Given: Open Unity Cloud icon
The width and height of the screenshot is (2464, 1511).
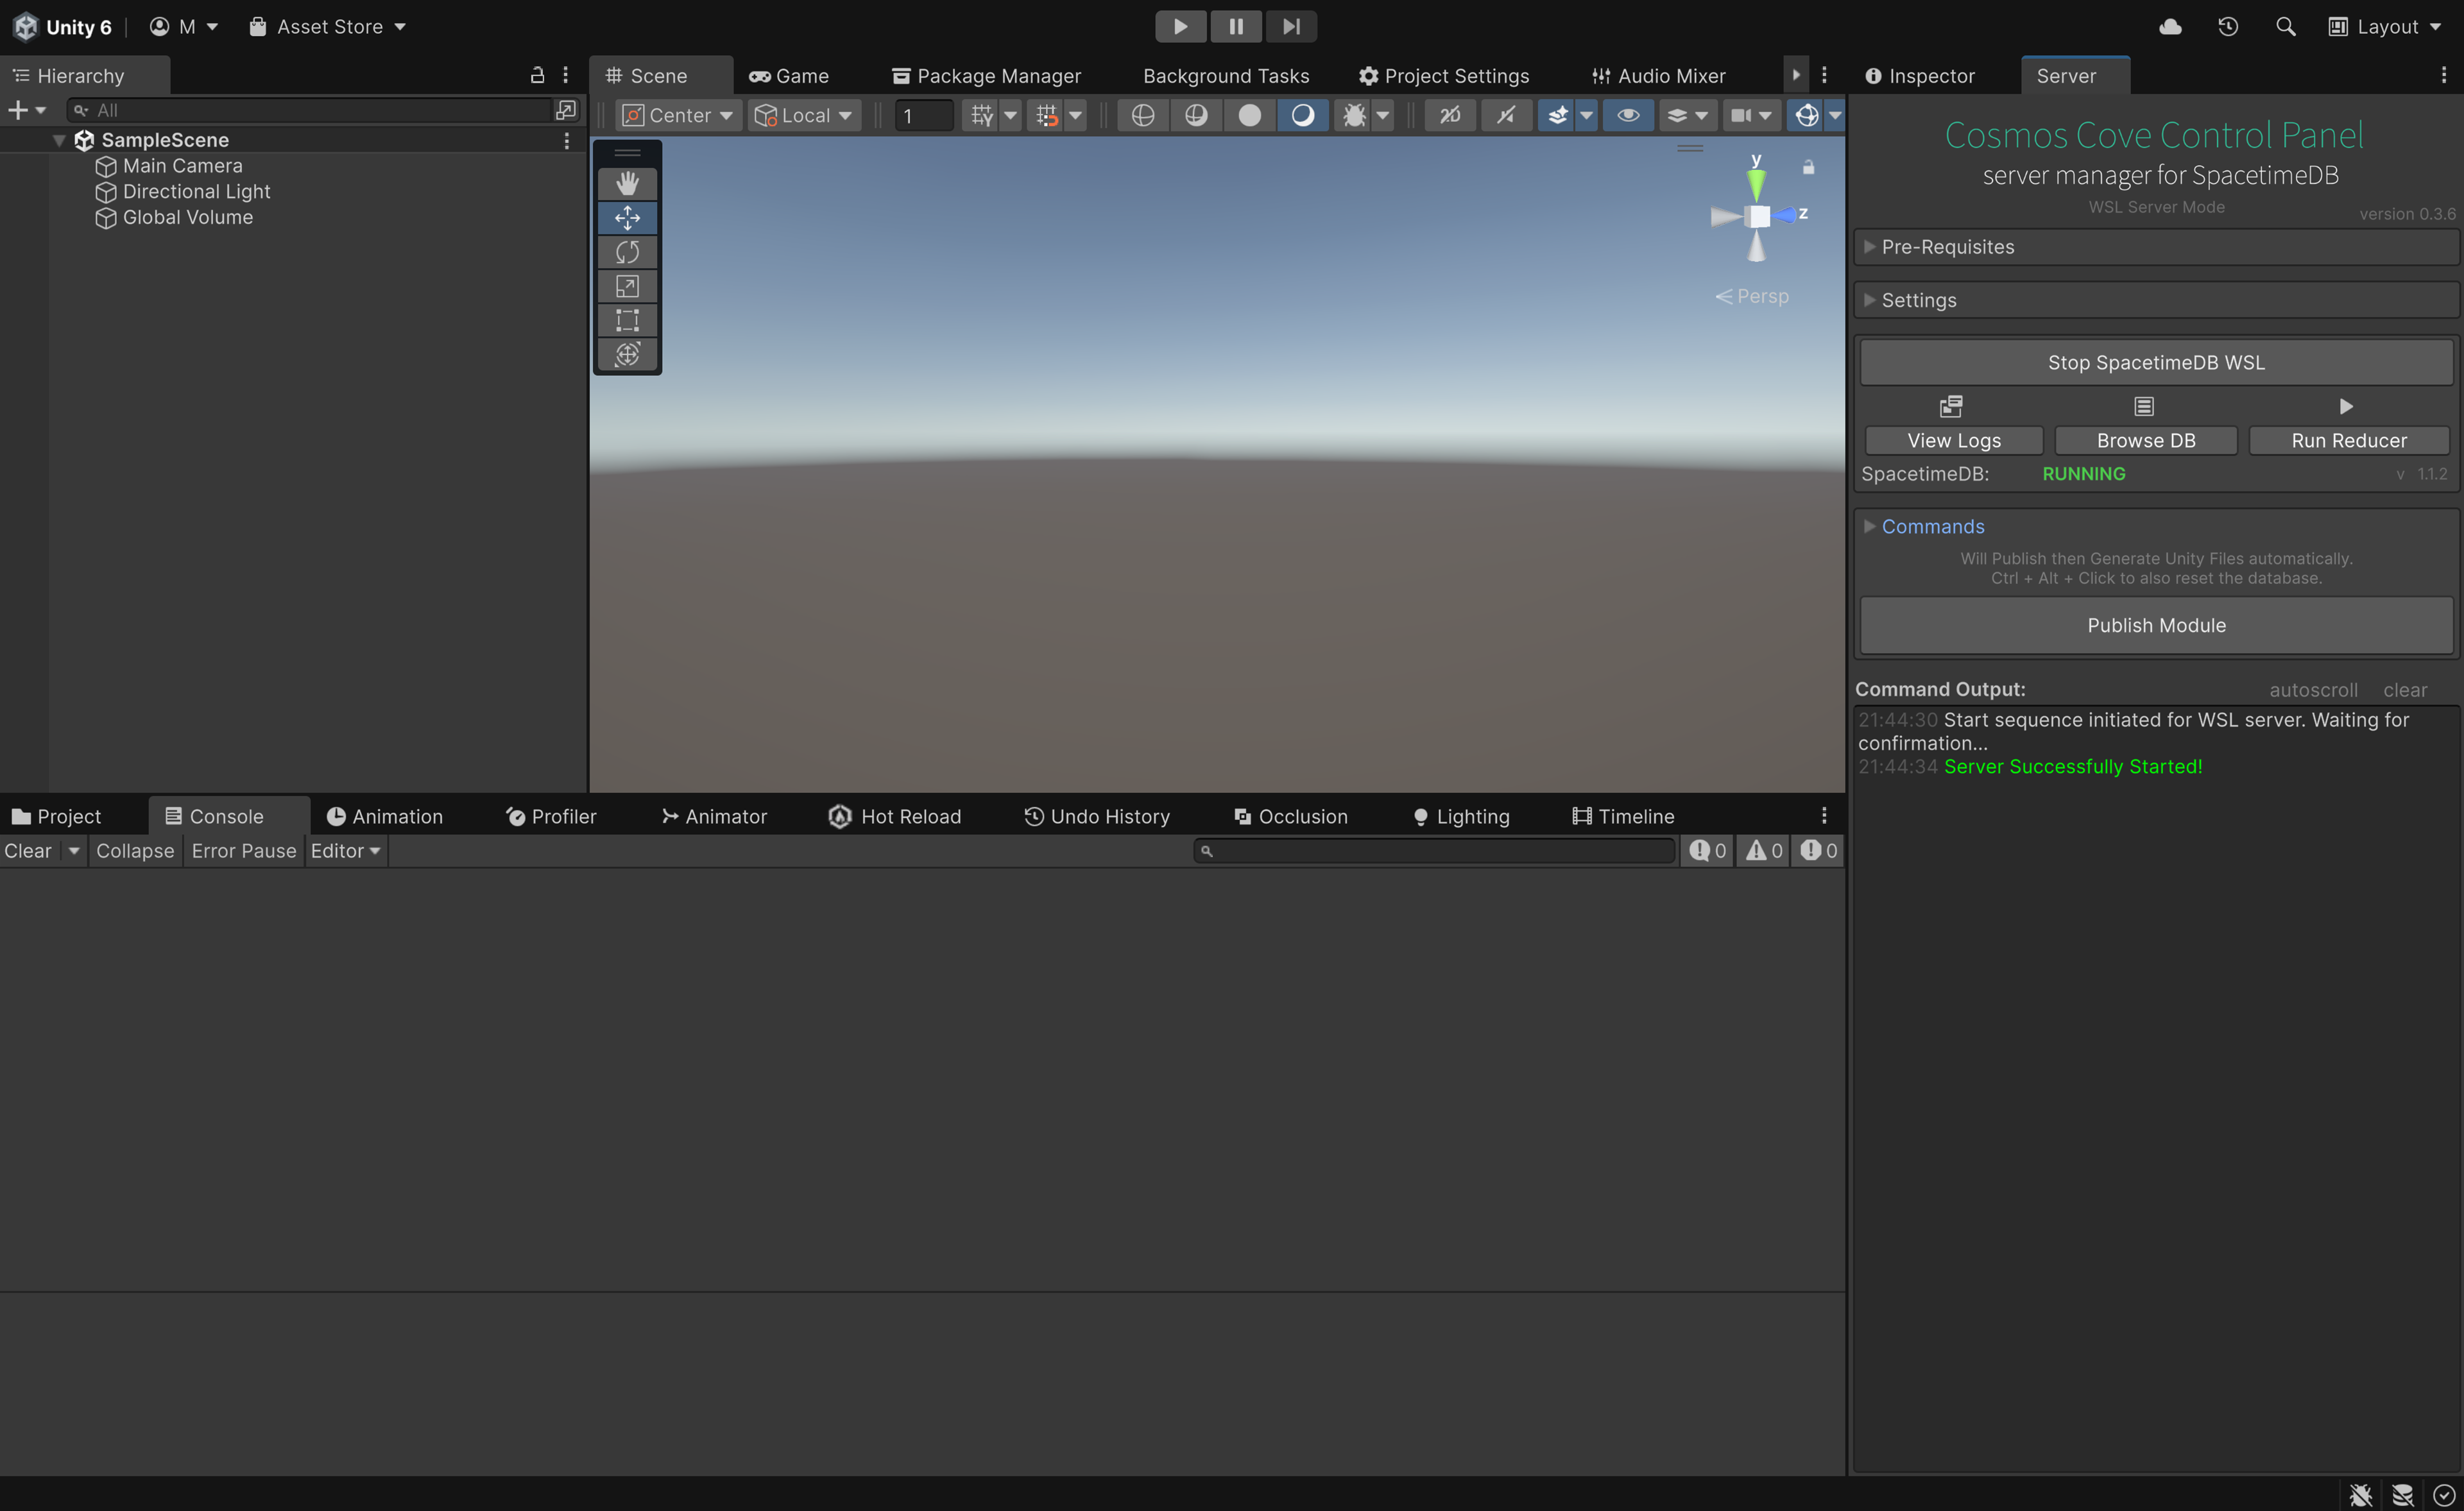Looking at the screenshot, I should tap(2170, 26).
